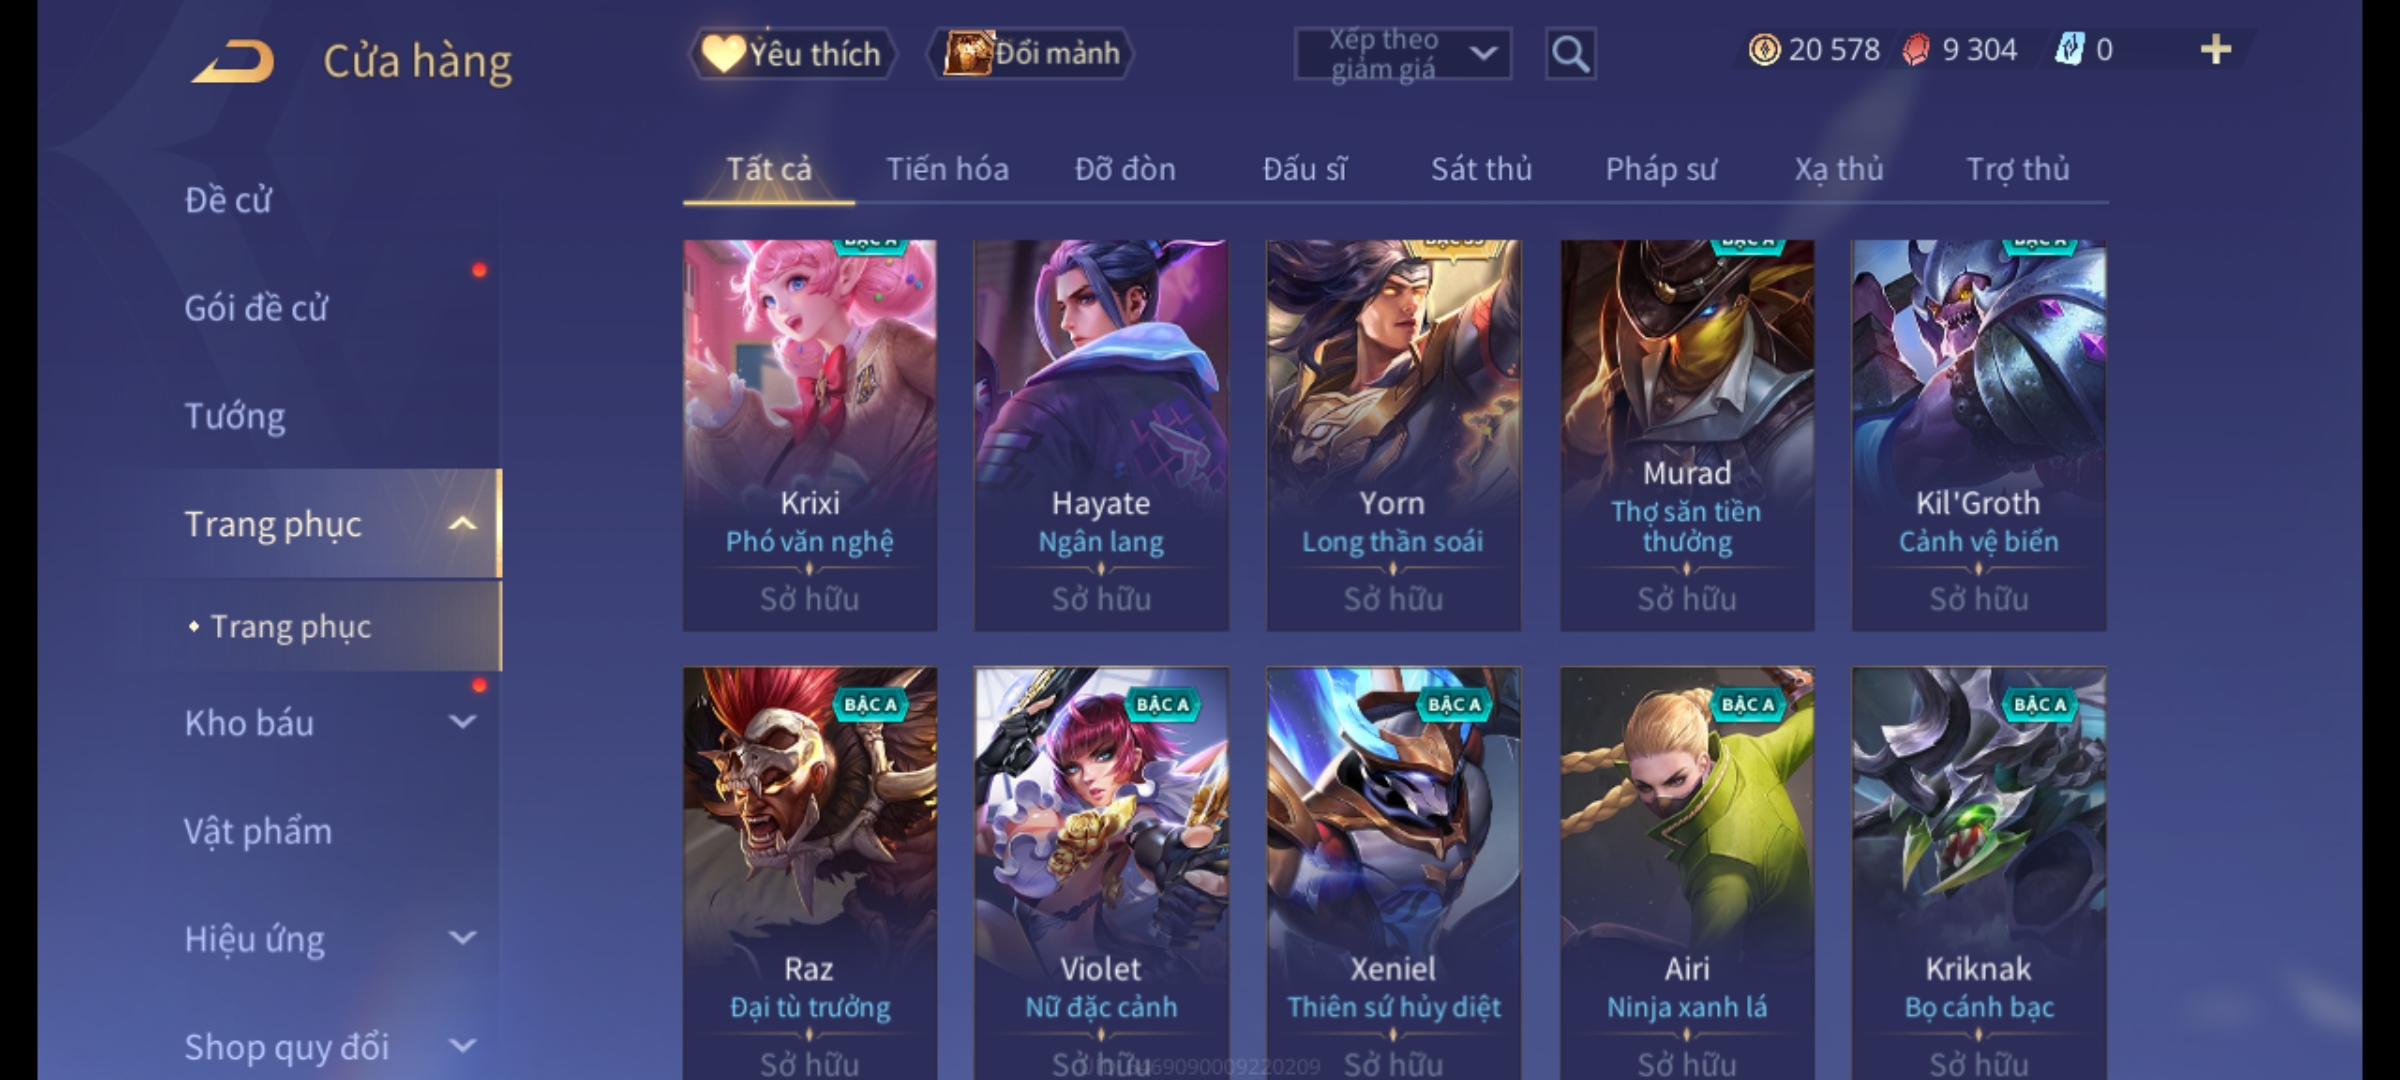
Task: Tap the back arrow icon next to Cửa hàng
Action: tap(233, 61)
